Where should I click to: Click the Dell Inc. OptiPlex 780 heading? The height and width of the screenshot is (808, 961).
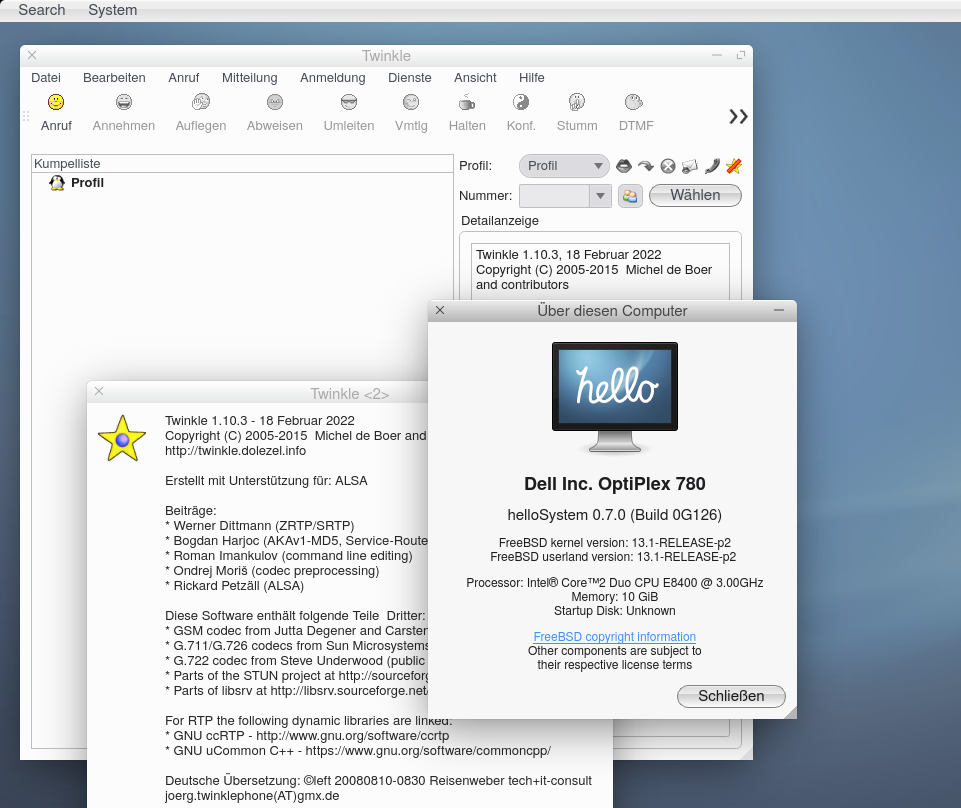click(615, 484)
